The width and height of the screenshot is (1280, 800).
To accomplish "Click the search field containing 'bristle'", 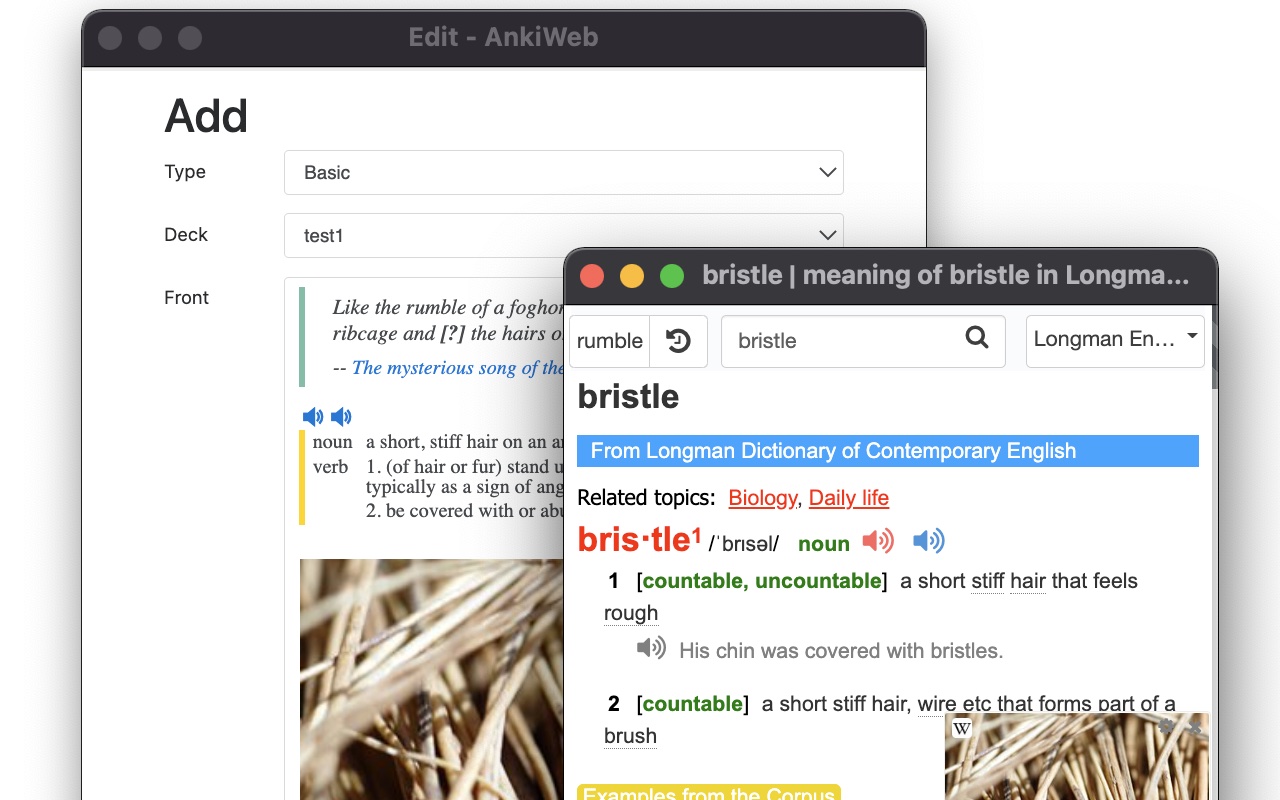I will coord(840,341).
